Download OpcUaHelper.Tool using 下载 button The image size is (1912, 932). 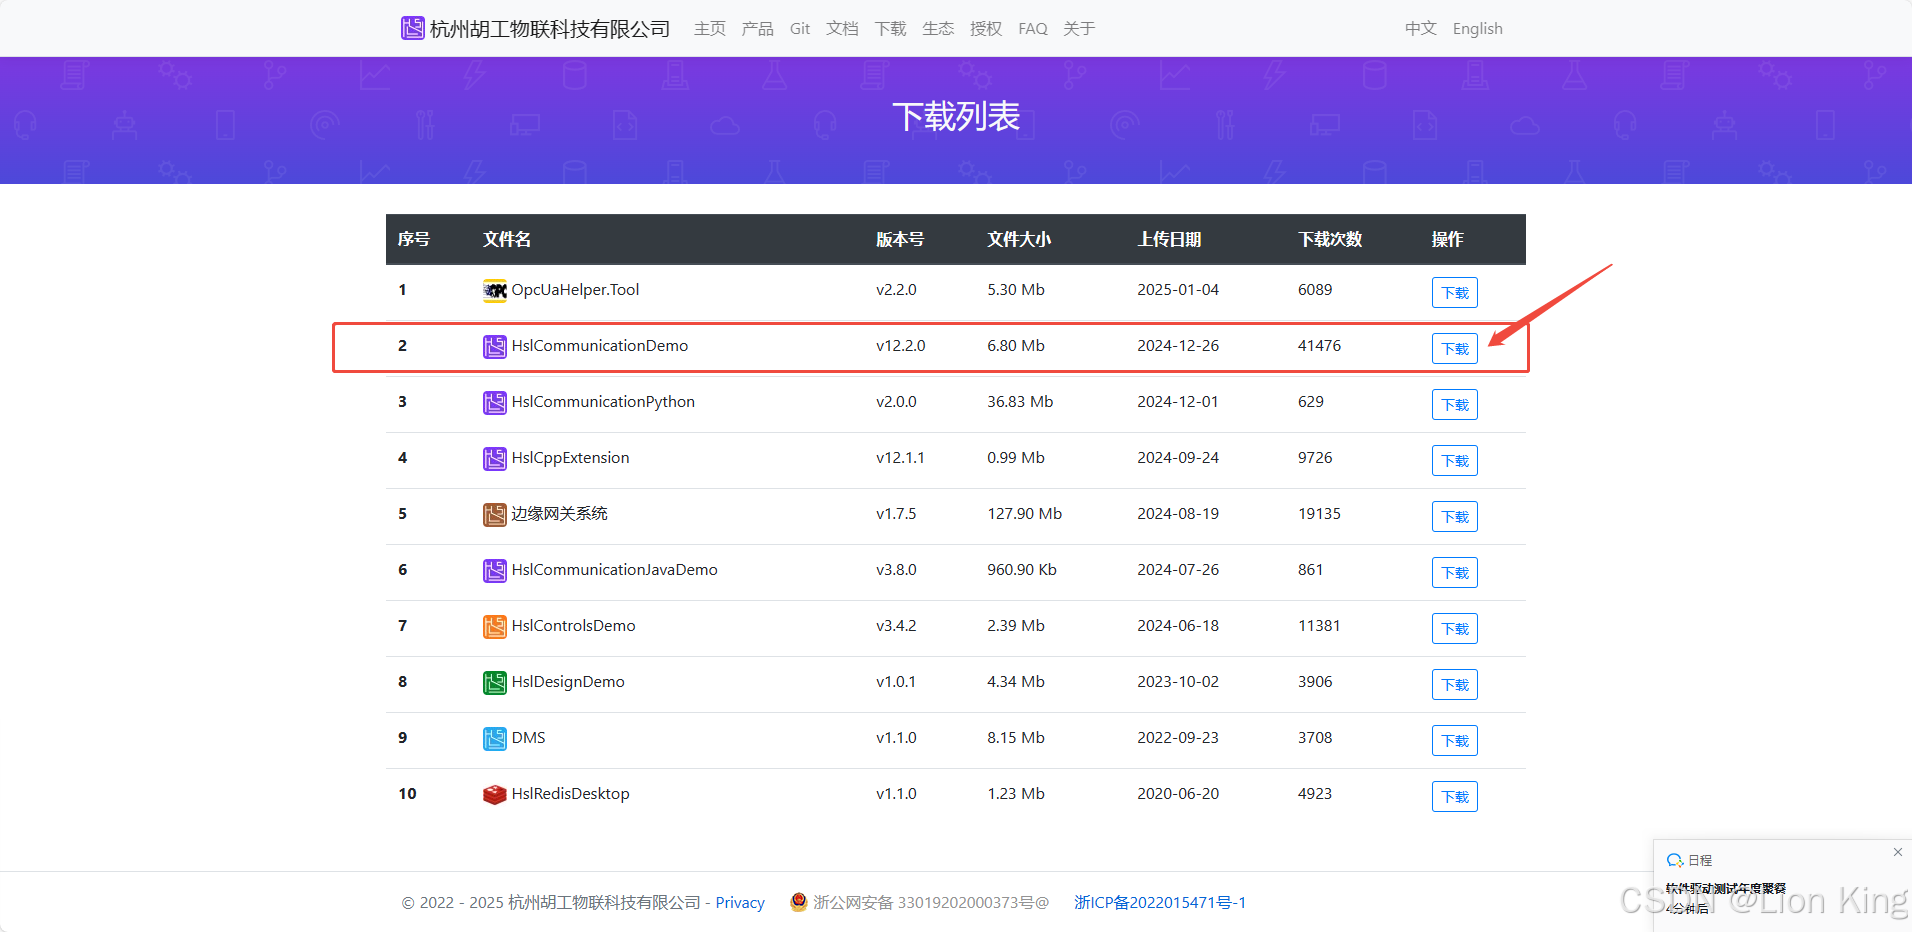click(1454, 293)
